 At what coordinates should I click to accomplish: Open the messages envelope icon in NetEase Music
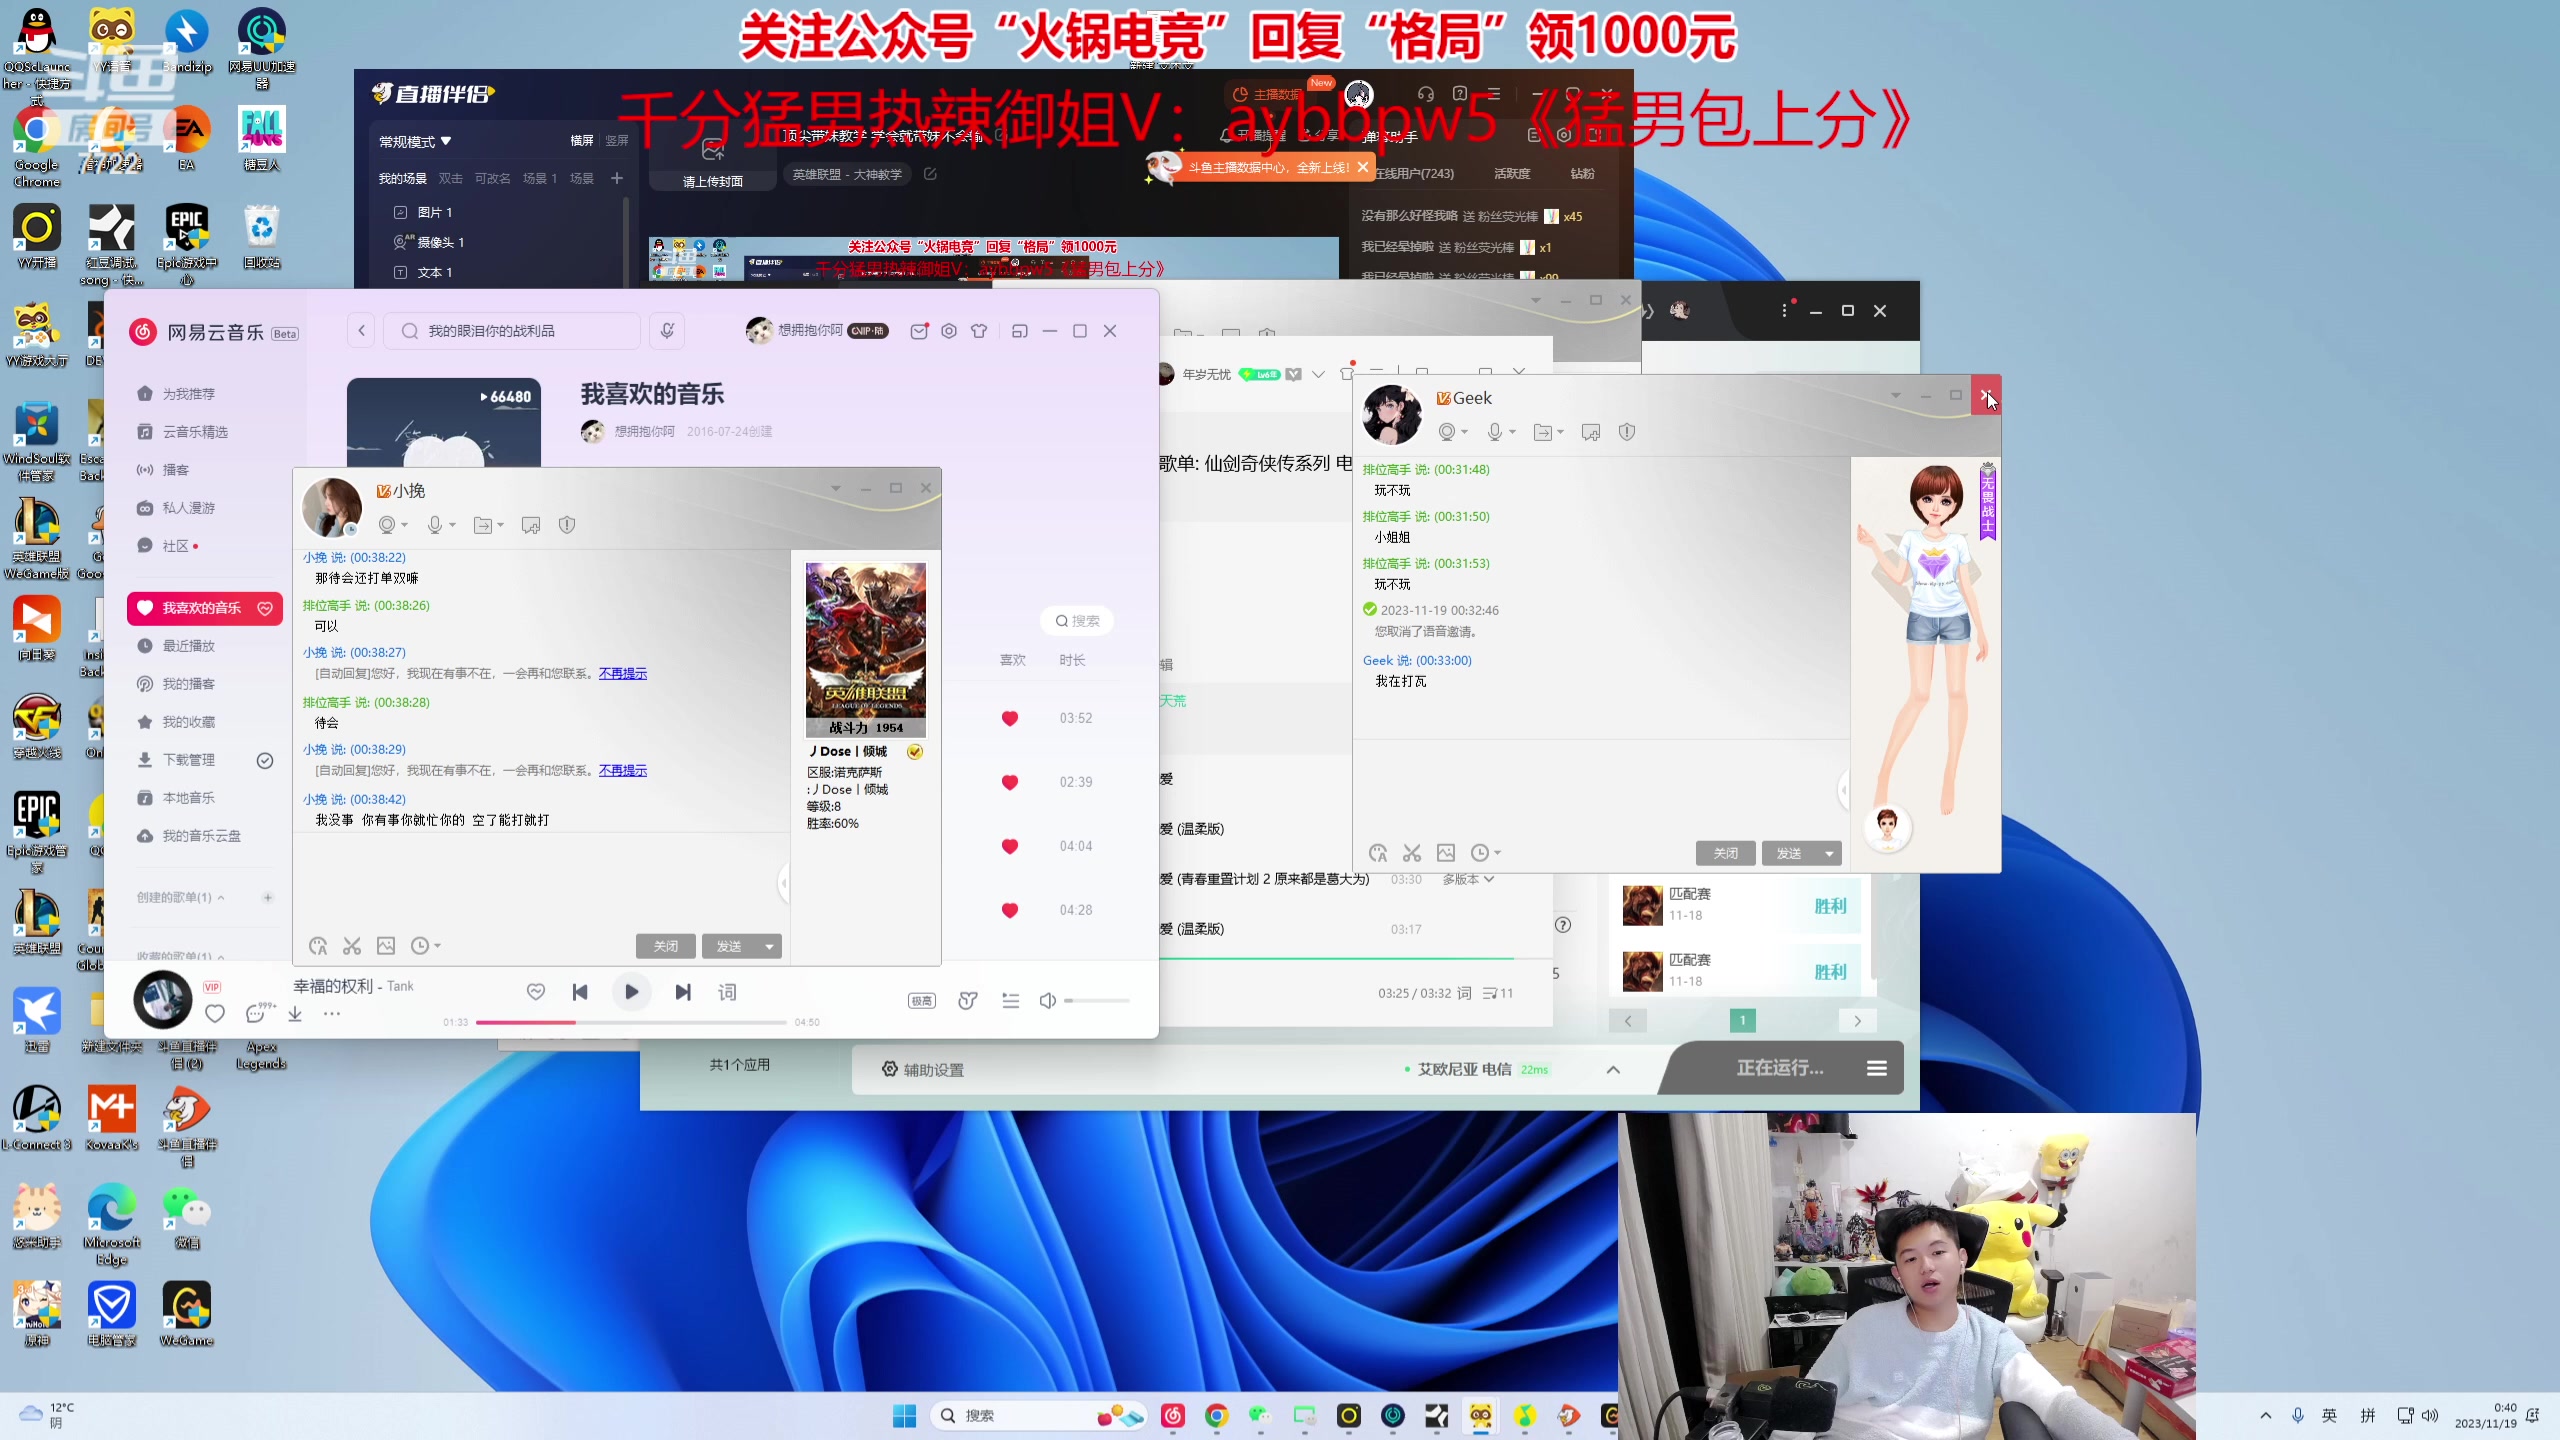[x=919, y=331]
